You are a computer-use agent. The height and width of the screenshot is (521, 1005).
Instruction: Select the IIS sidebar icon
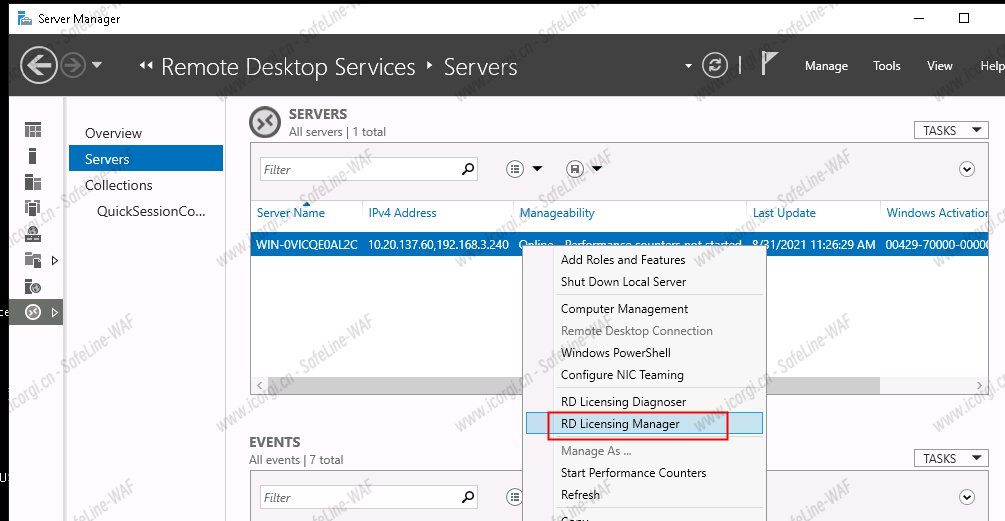point(33,286)
